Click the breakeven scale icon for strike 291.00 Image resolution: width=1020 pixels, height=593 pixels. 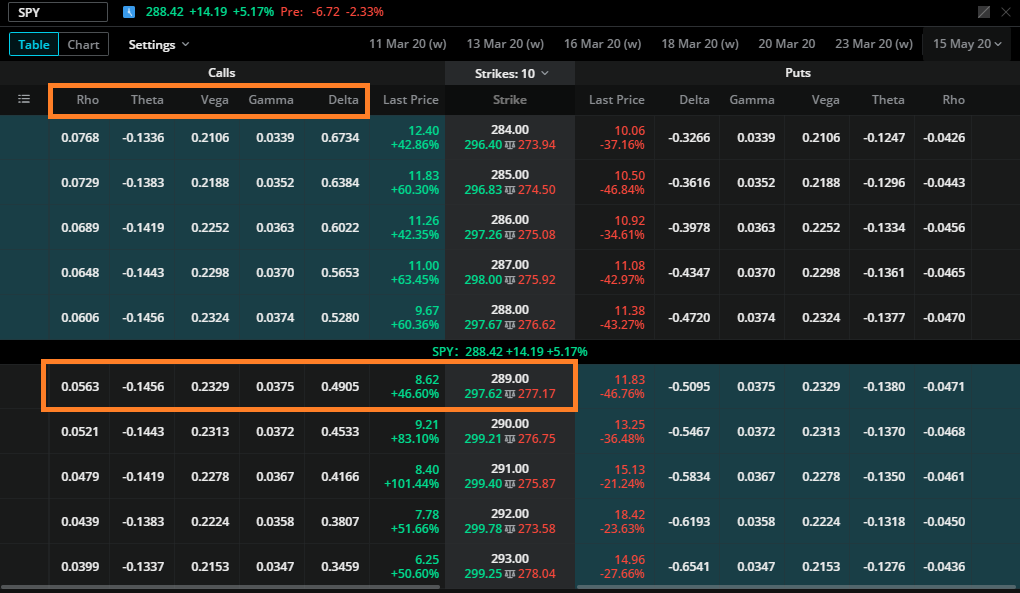[510, 484]
